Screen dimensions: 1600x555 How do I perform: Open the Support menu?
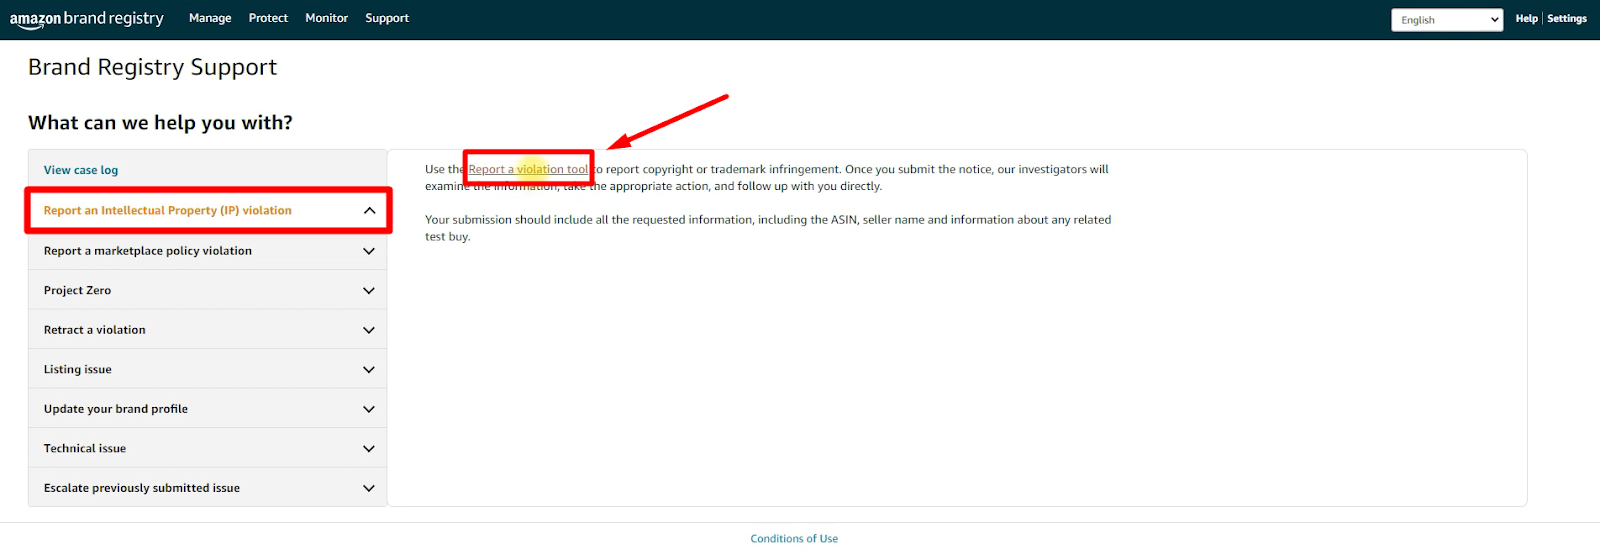387,18
